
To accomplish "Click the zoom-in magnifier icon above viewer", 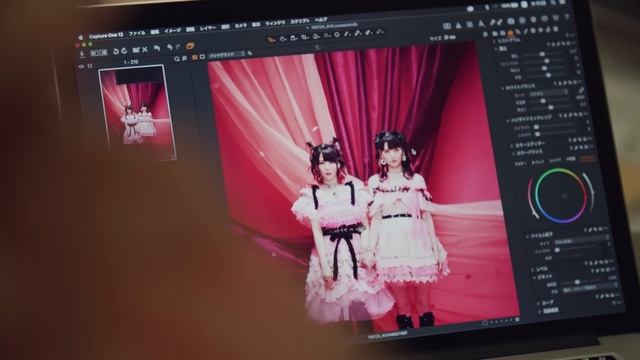I will pos(184,58).
